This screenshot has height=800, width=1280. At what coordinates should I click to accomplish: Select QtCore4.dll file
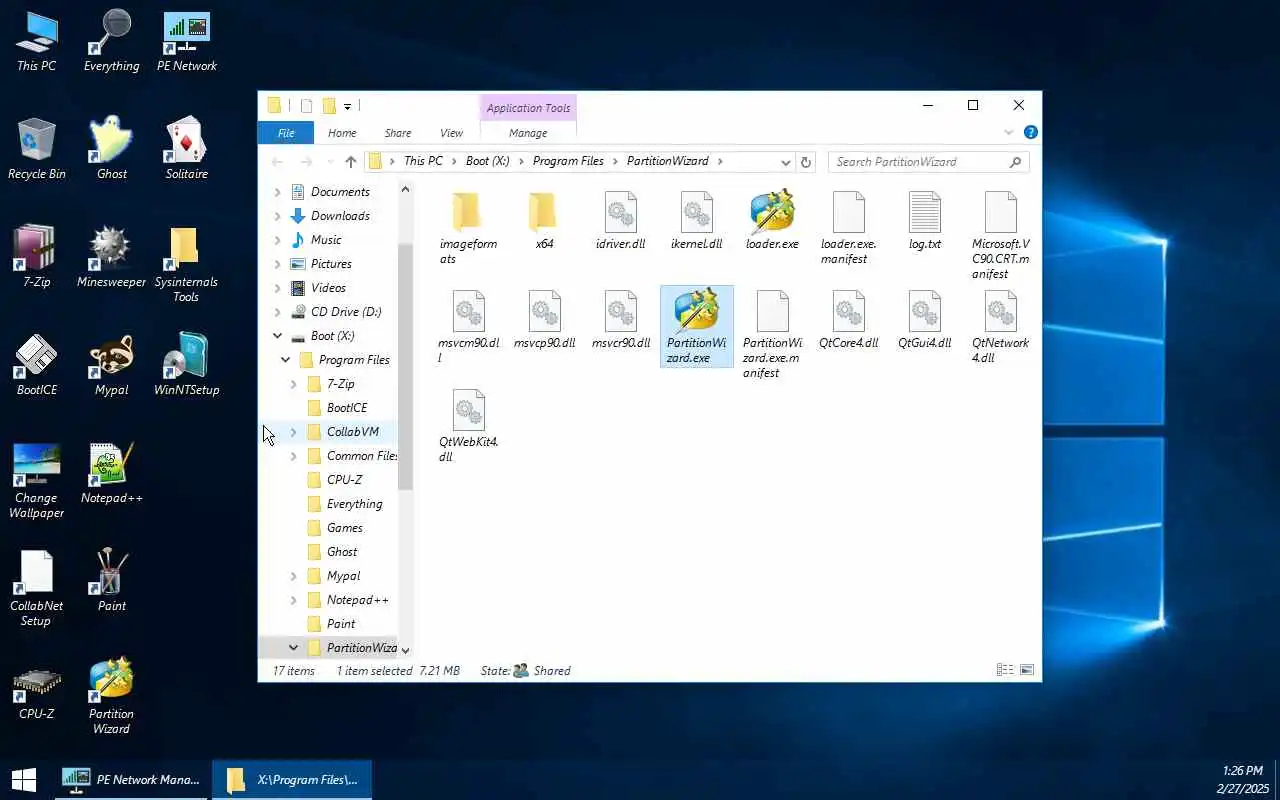[x=848, y=319]
